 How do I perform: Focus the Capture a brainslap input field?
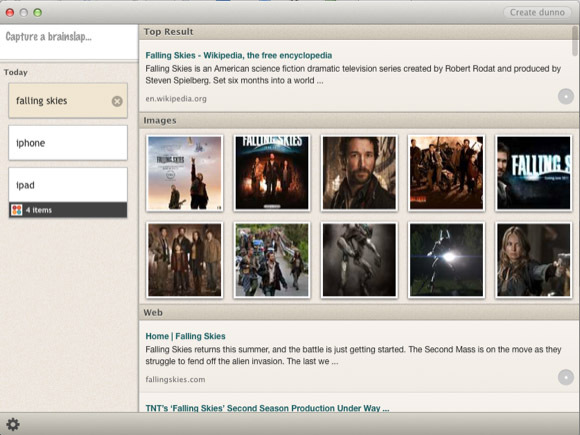pos(69,42)
